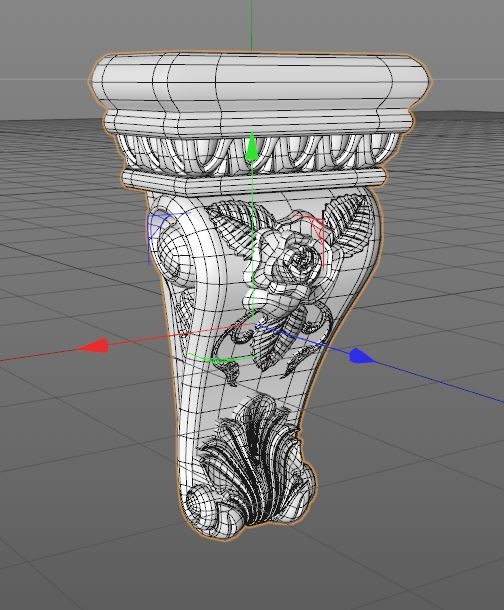Click the green axis line above the model

pos(252,25)
